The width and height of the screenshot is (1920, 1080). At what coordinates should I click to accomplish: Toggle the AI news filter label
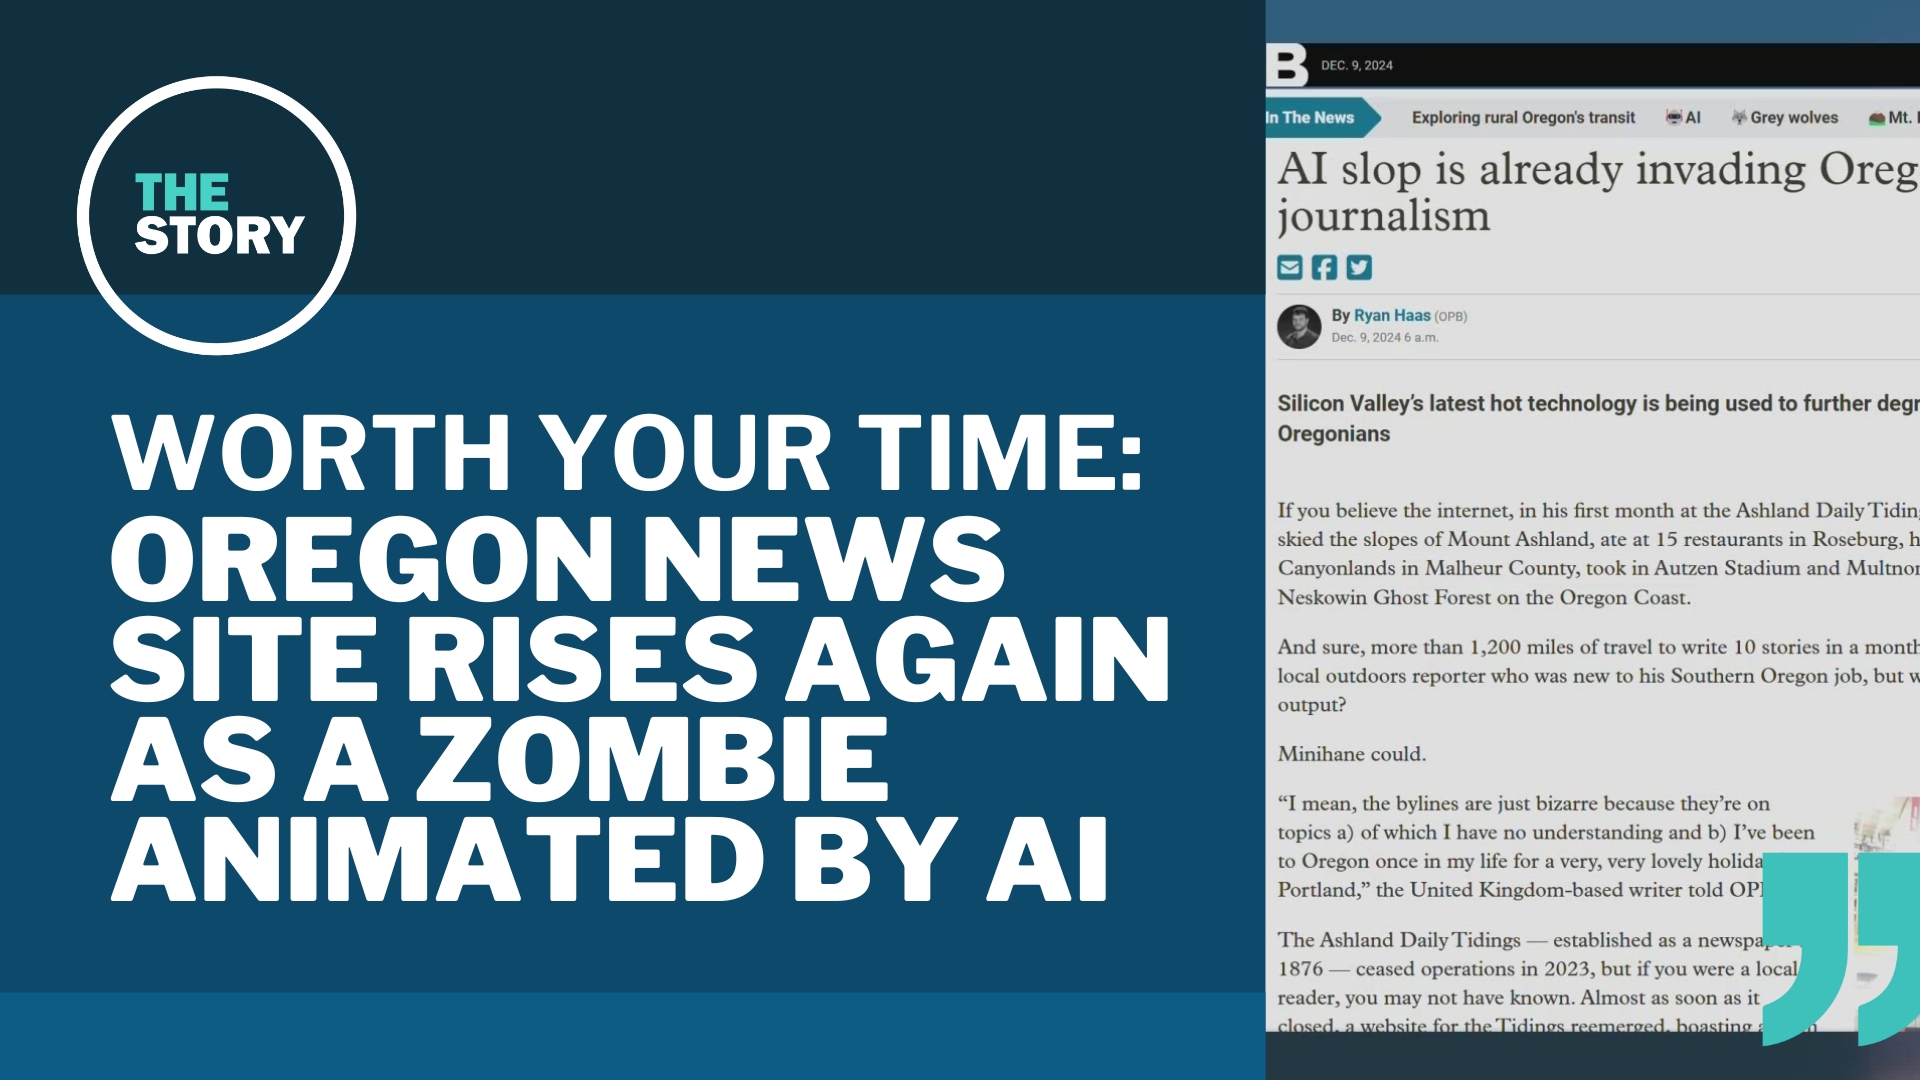click(x=1689, y=117)
